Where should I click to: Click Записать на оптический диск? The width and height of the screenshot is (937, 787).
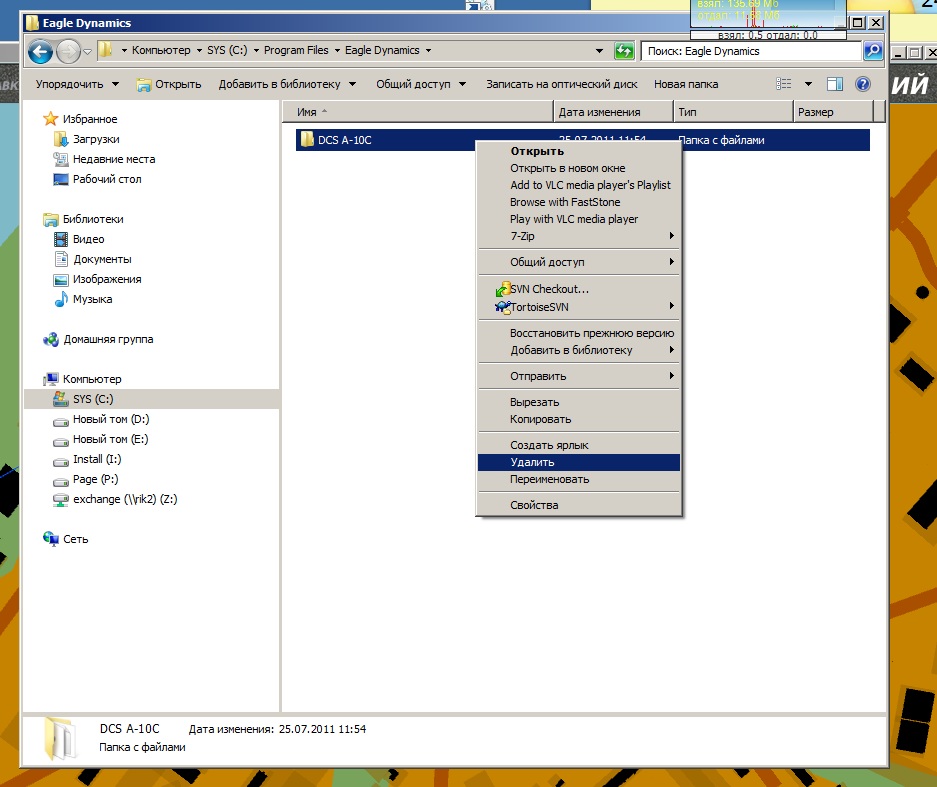(x=562, y=84)
